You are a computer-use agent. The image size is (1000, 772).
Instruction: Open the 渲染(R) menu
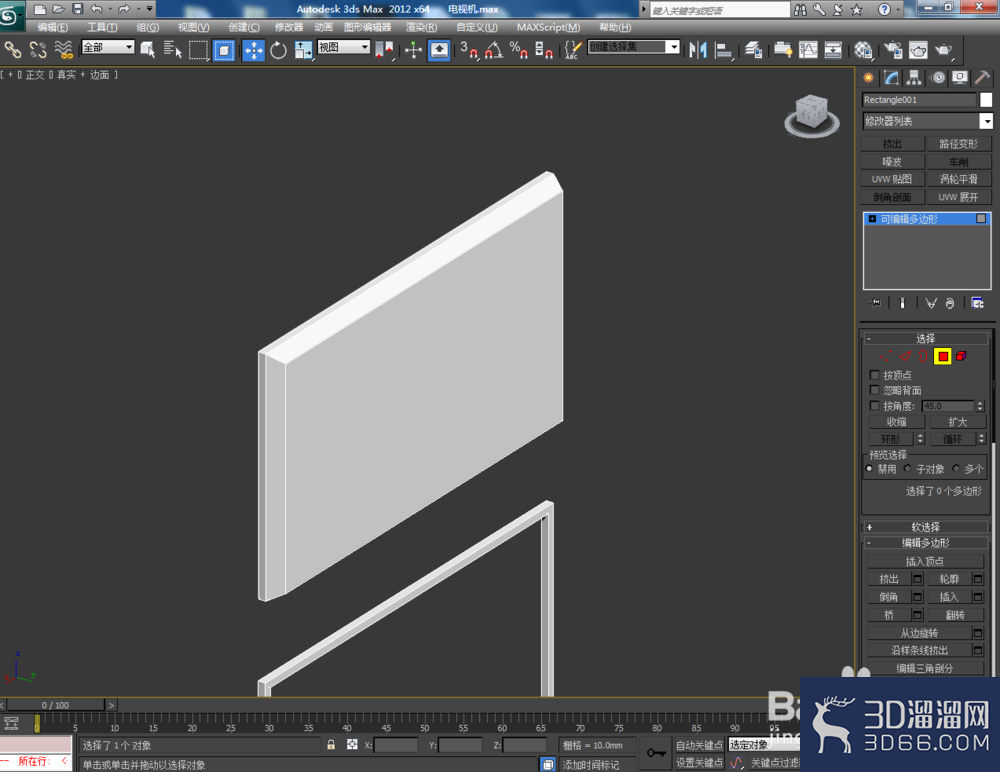[422, 27]
